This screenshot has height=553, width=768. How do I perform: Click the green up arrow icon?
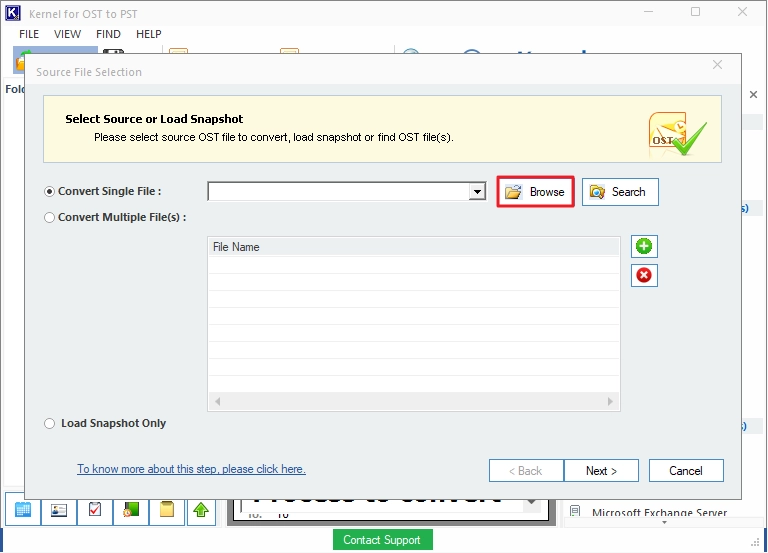(201, 510)
